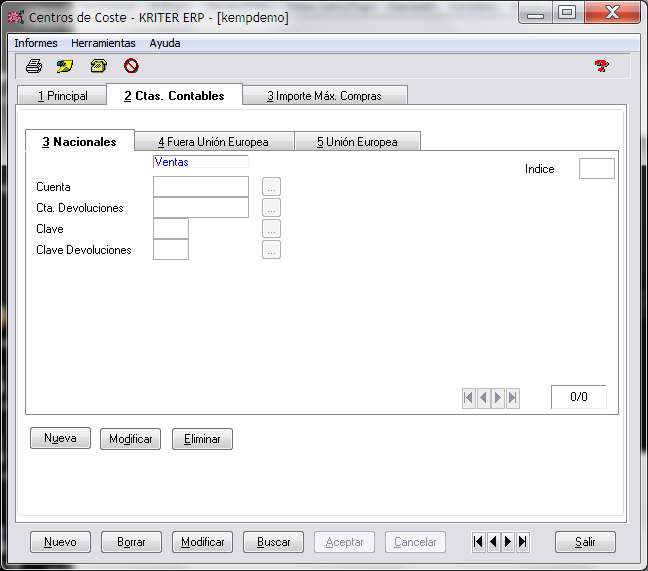
Task: Click the Eliminar button
Action: (202, 439)
